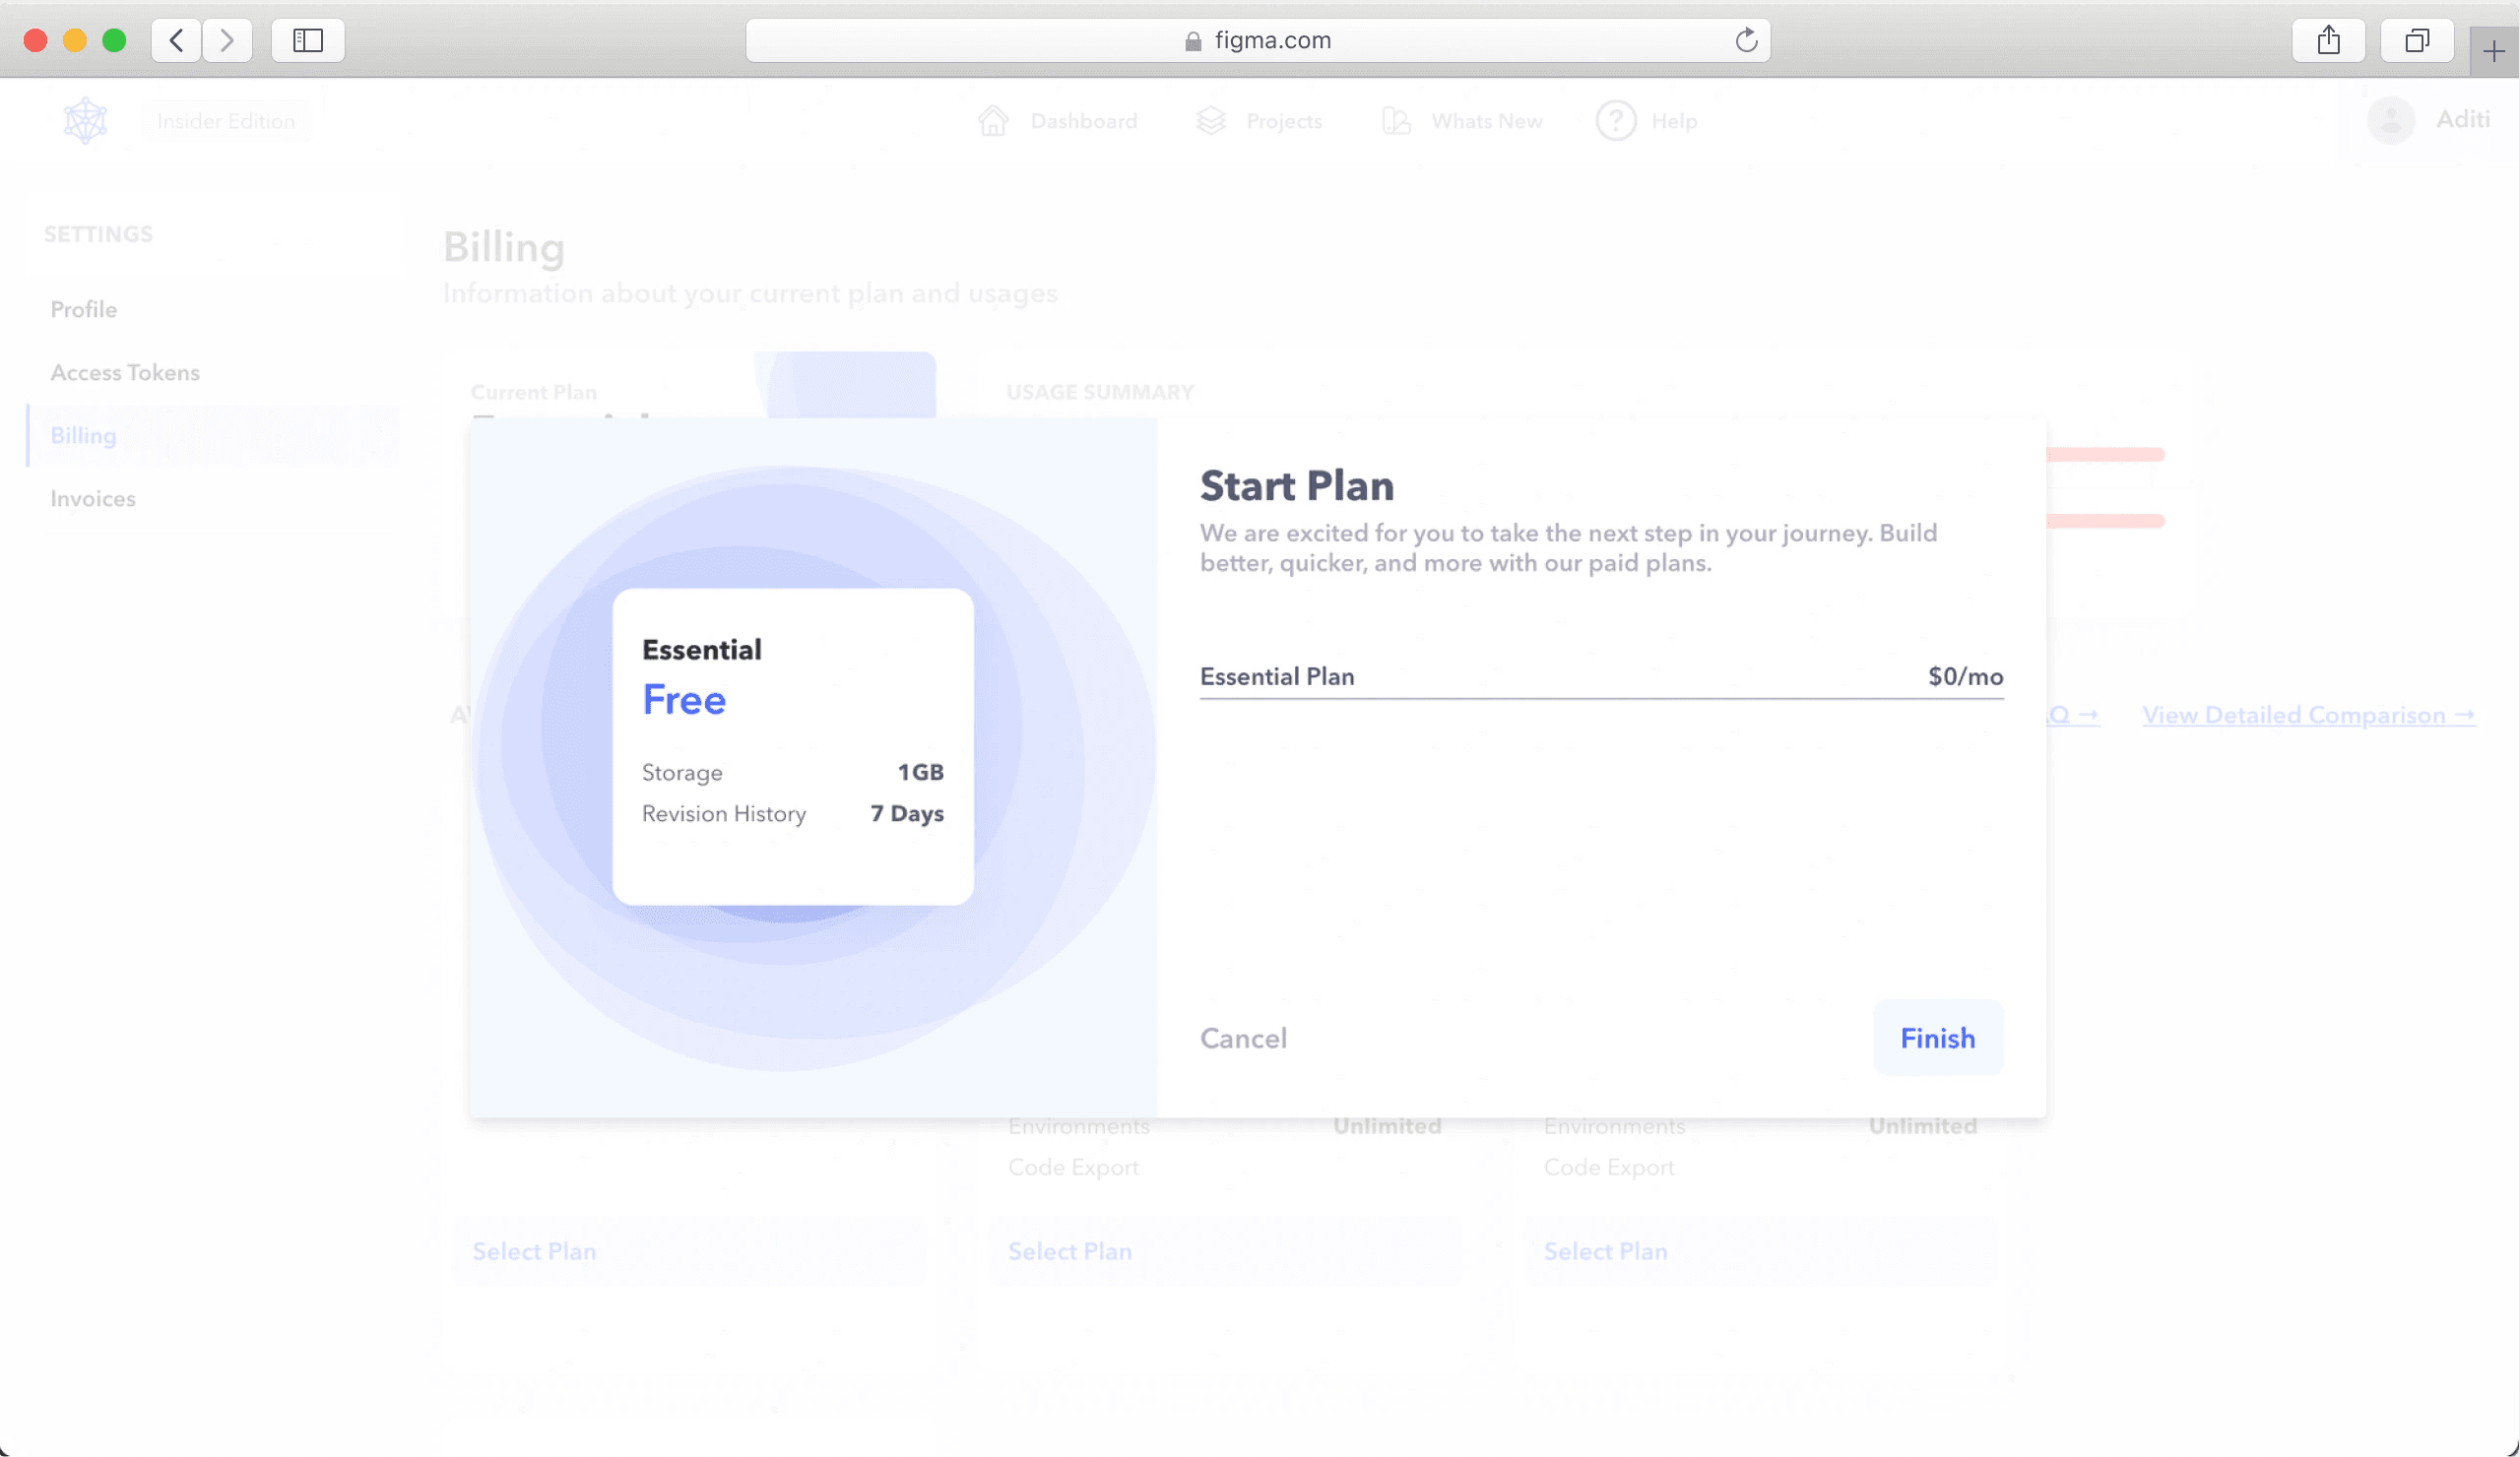Image resolution: width=2520 pixels, height=1457 pixels.
Task: Toggle the browser sidebar icon
Action: coord(308,40)
